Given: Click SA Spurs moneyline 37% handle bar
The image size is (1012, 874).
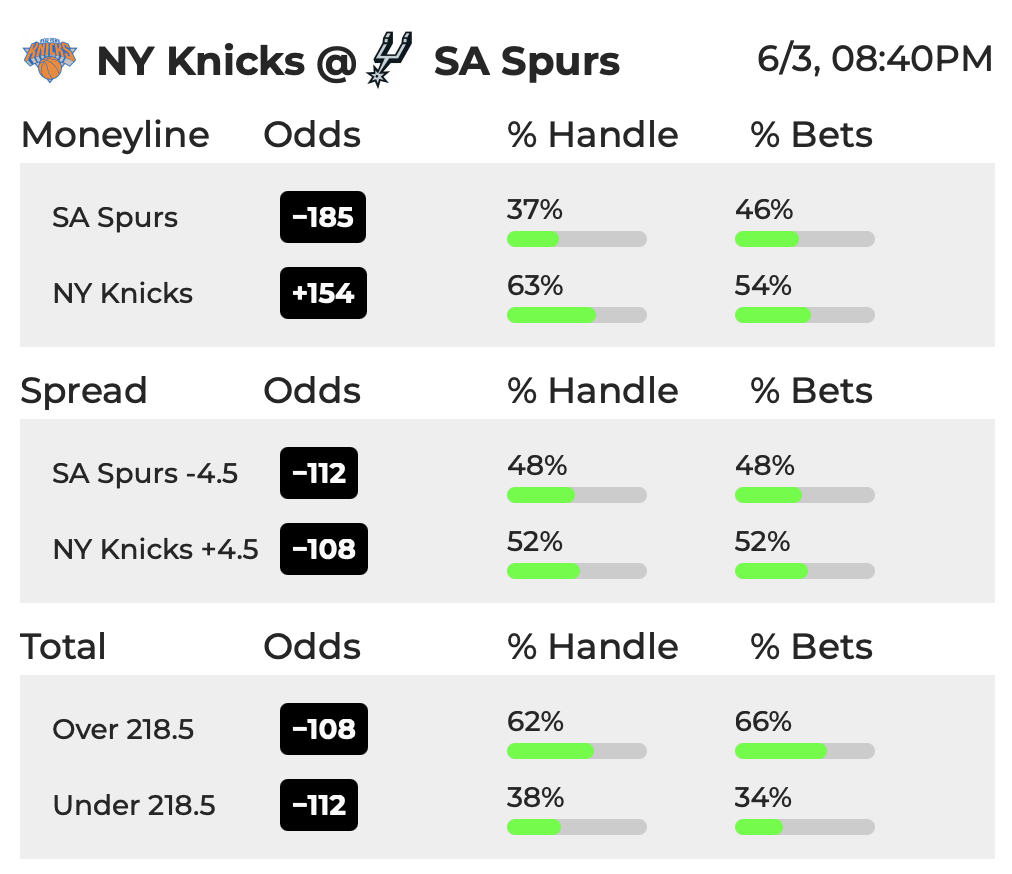Looking at the screenshot, I should [577, 239].
